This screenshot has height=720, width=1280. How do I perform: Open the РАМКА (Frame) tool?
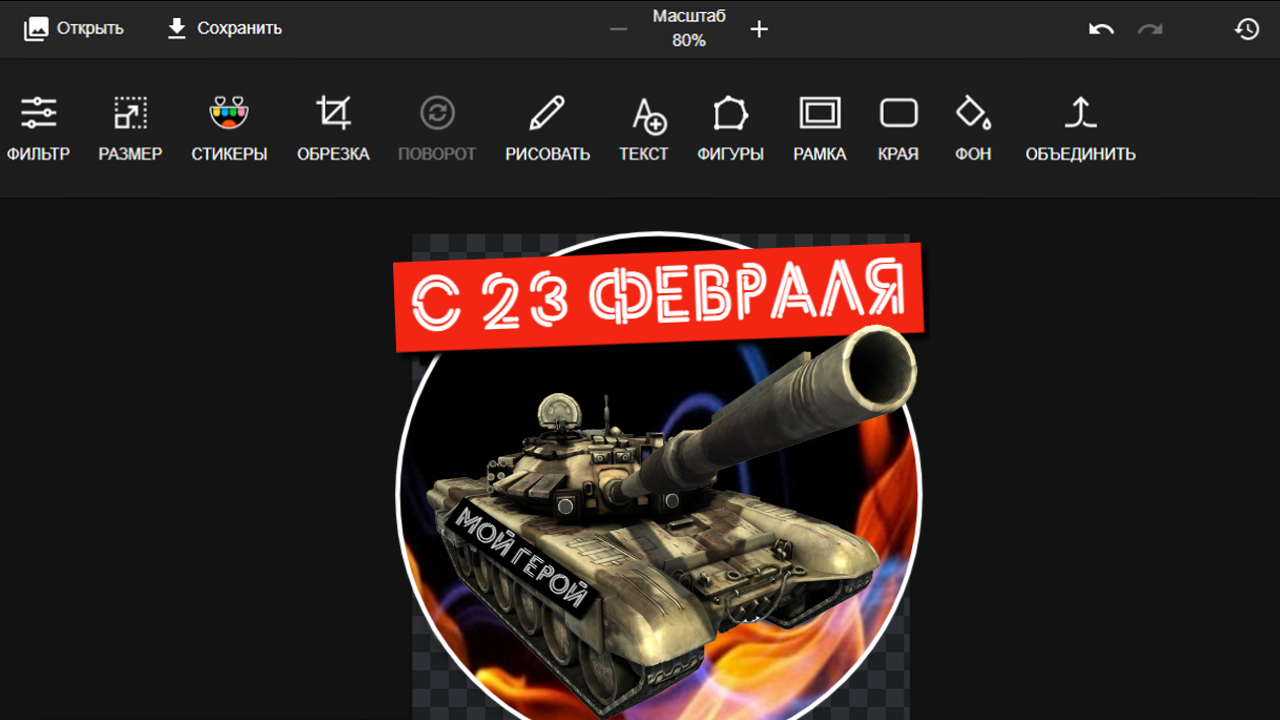[x=819, y=125]
